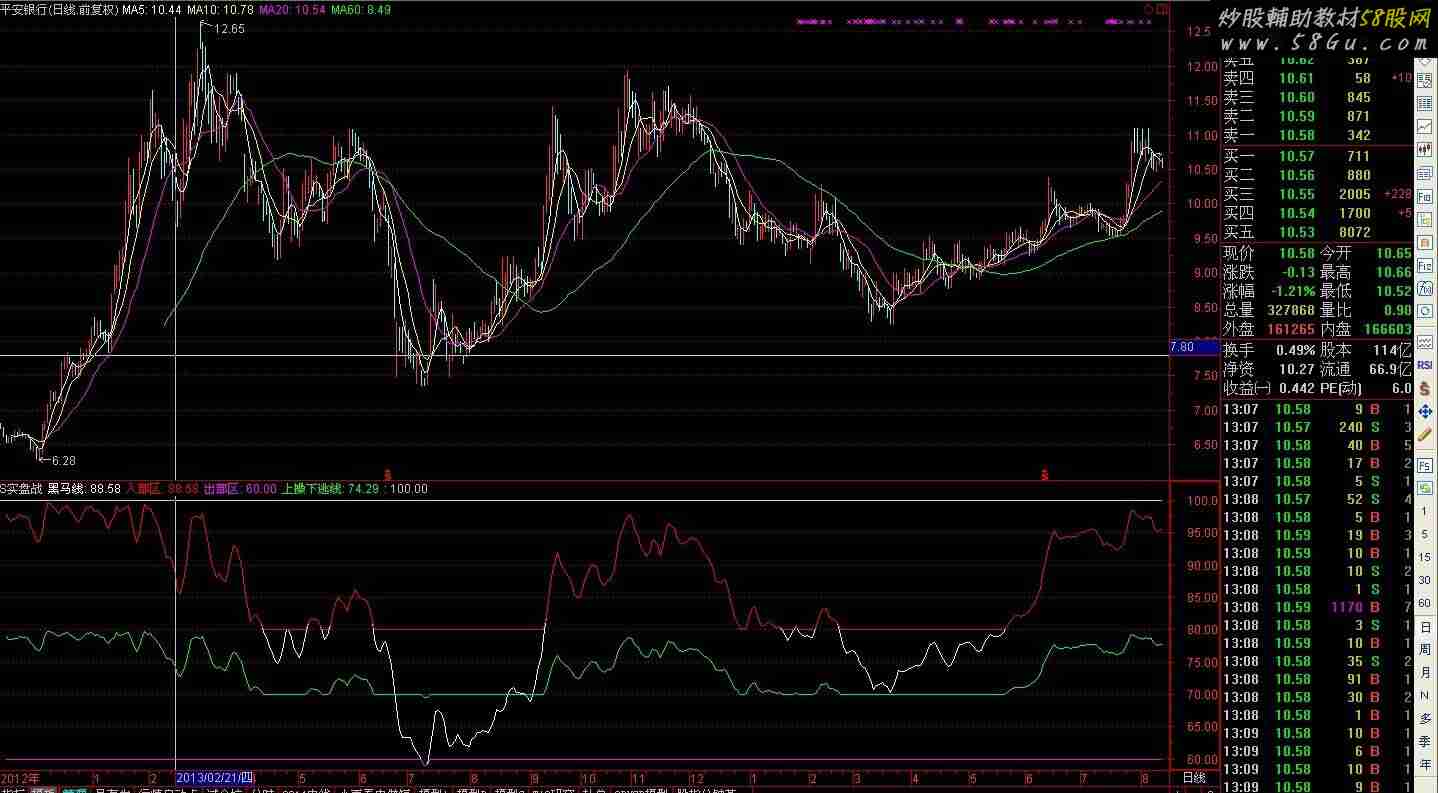Click the blue four-arrow move icon
Screen dimensions: 1438x793
coord(1424,411)
